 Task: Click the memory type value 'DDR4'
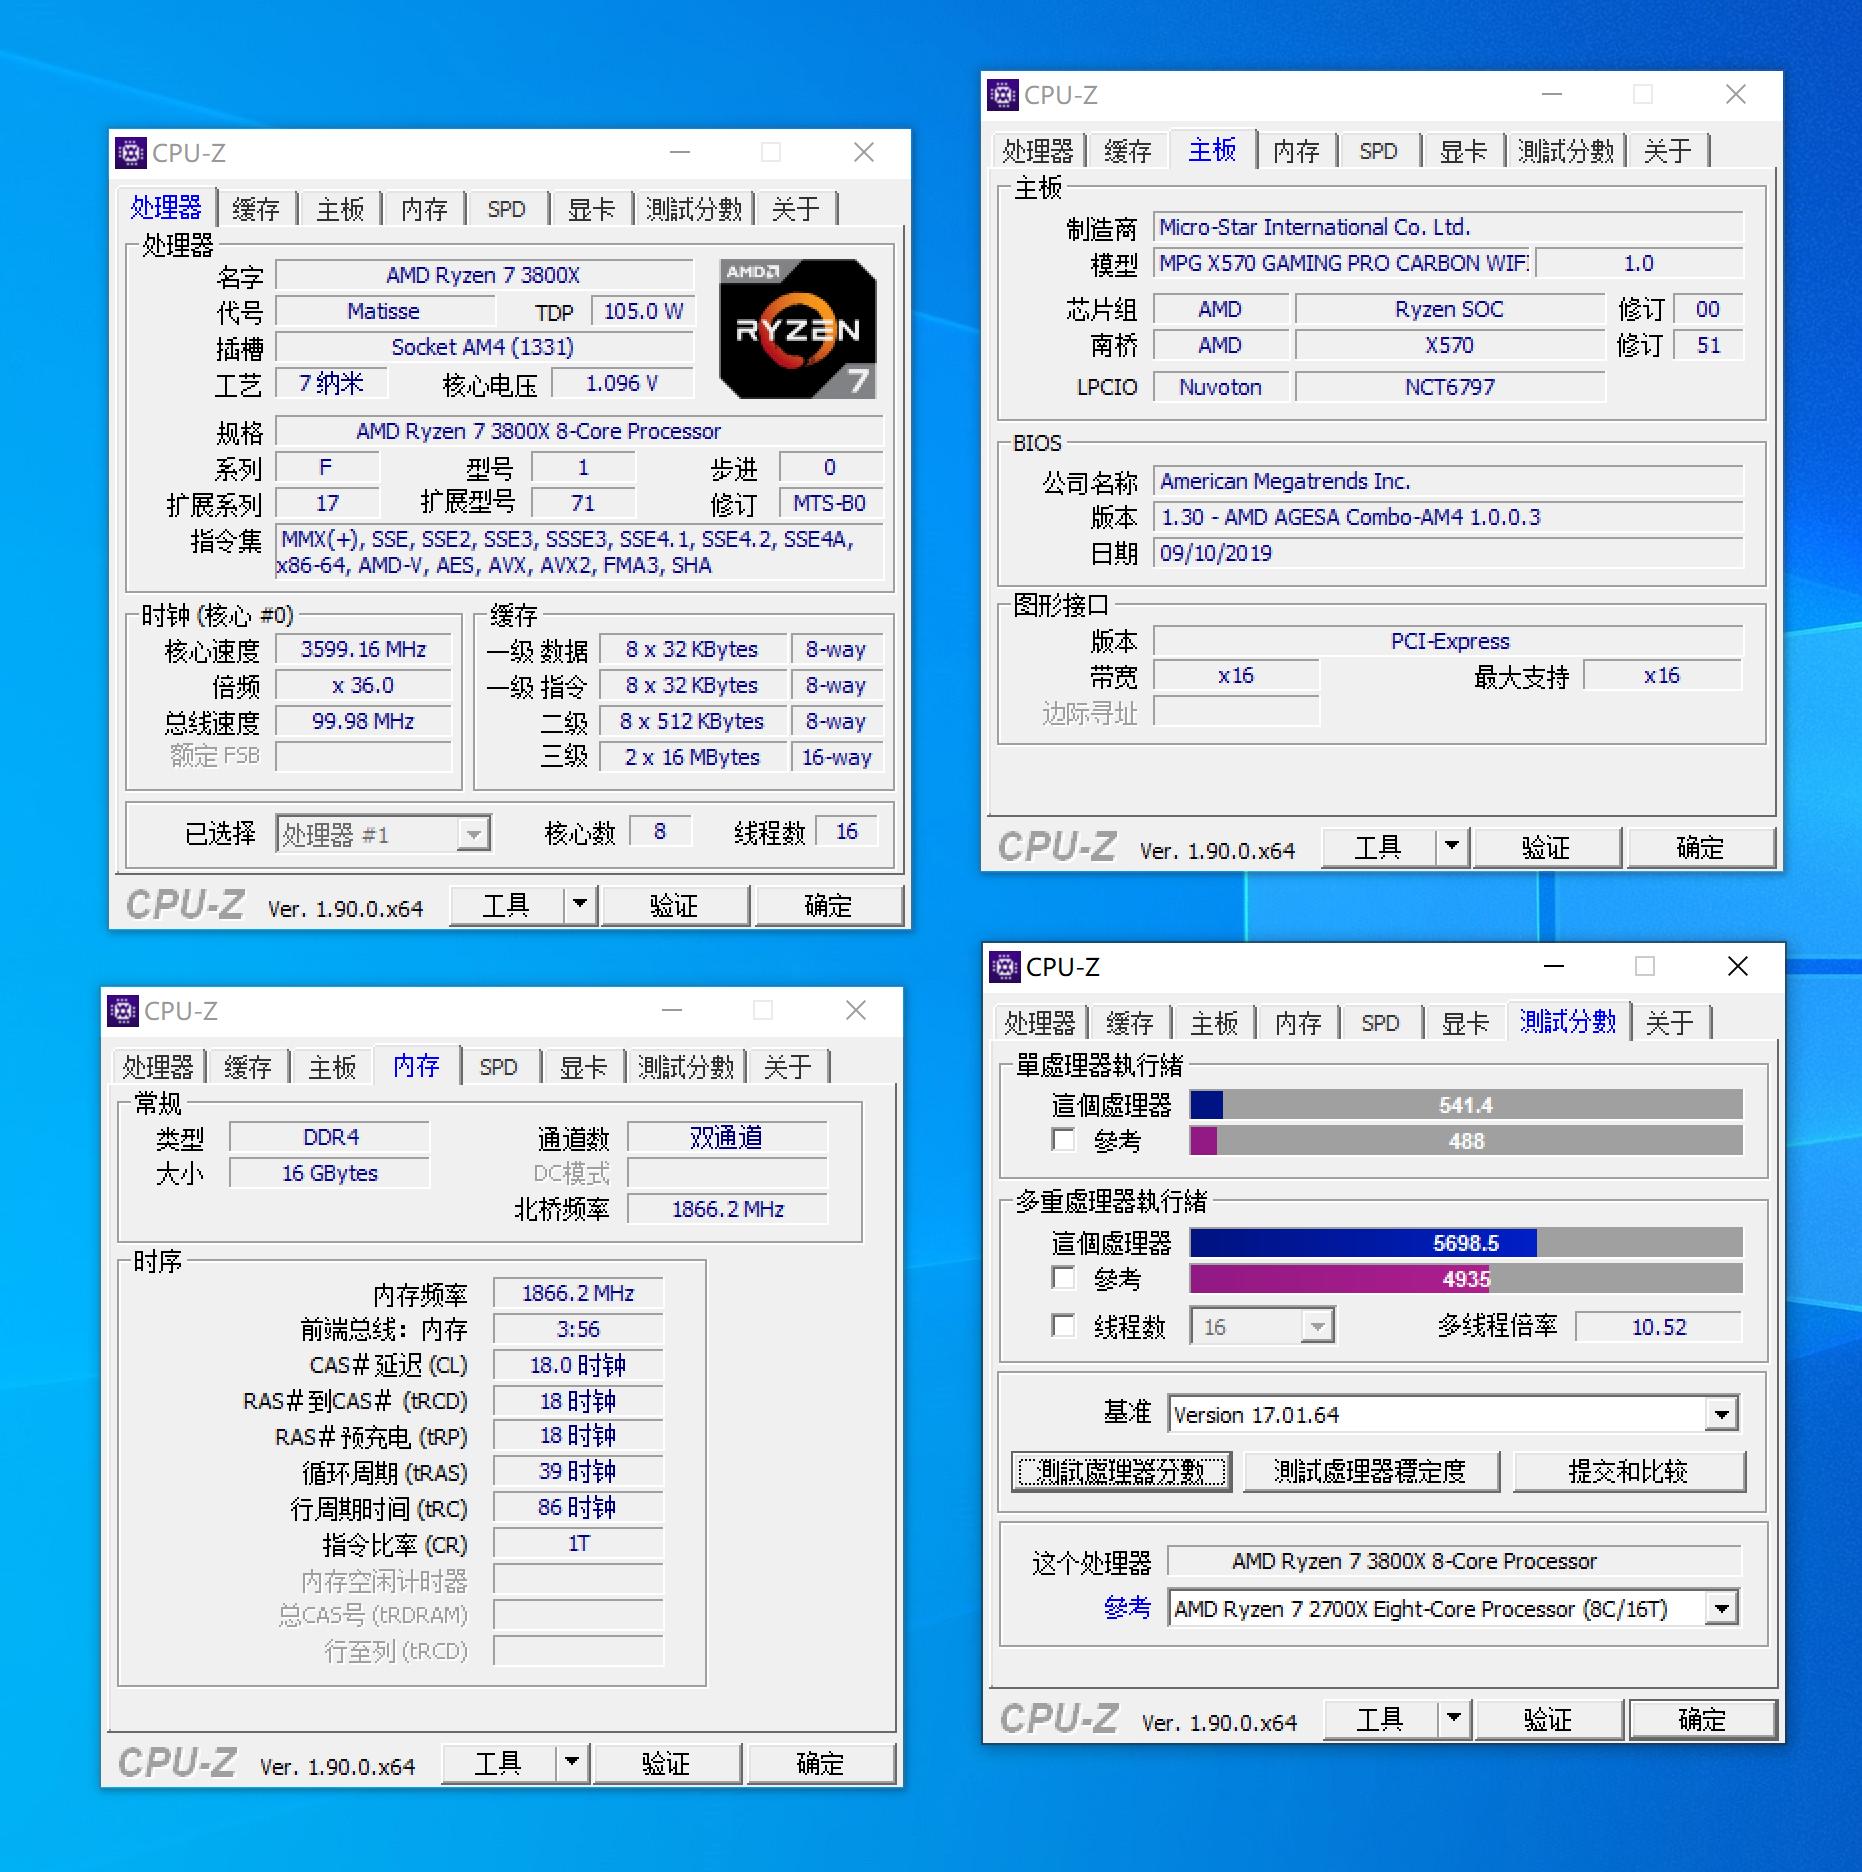click(330, 1137)
